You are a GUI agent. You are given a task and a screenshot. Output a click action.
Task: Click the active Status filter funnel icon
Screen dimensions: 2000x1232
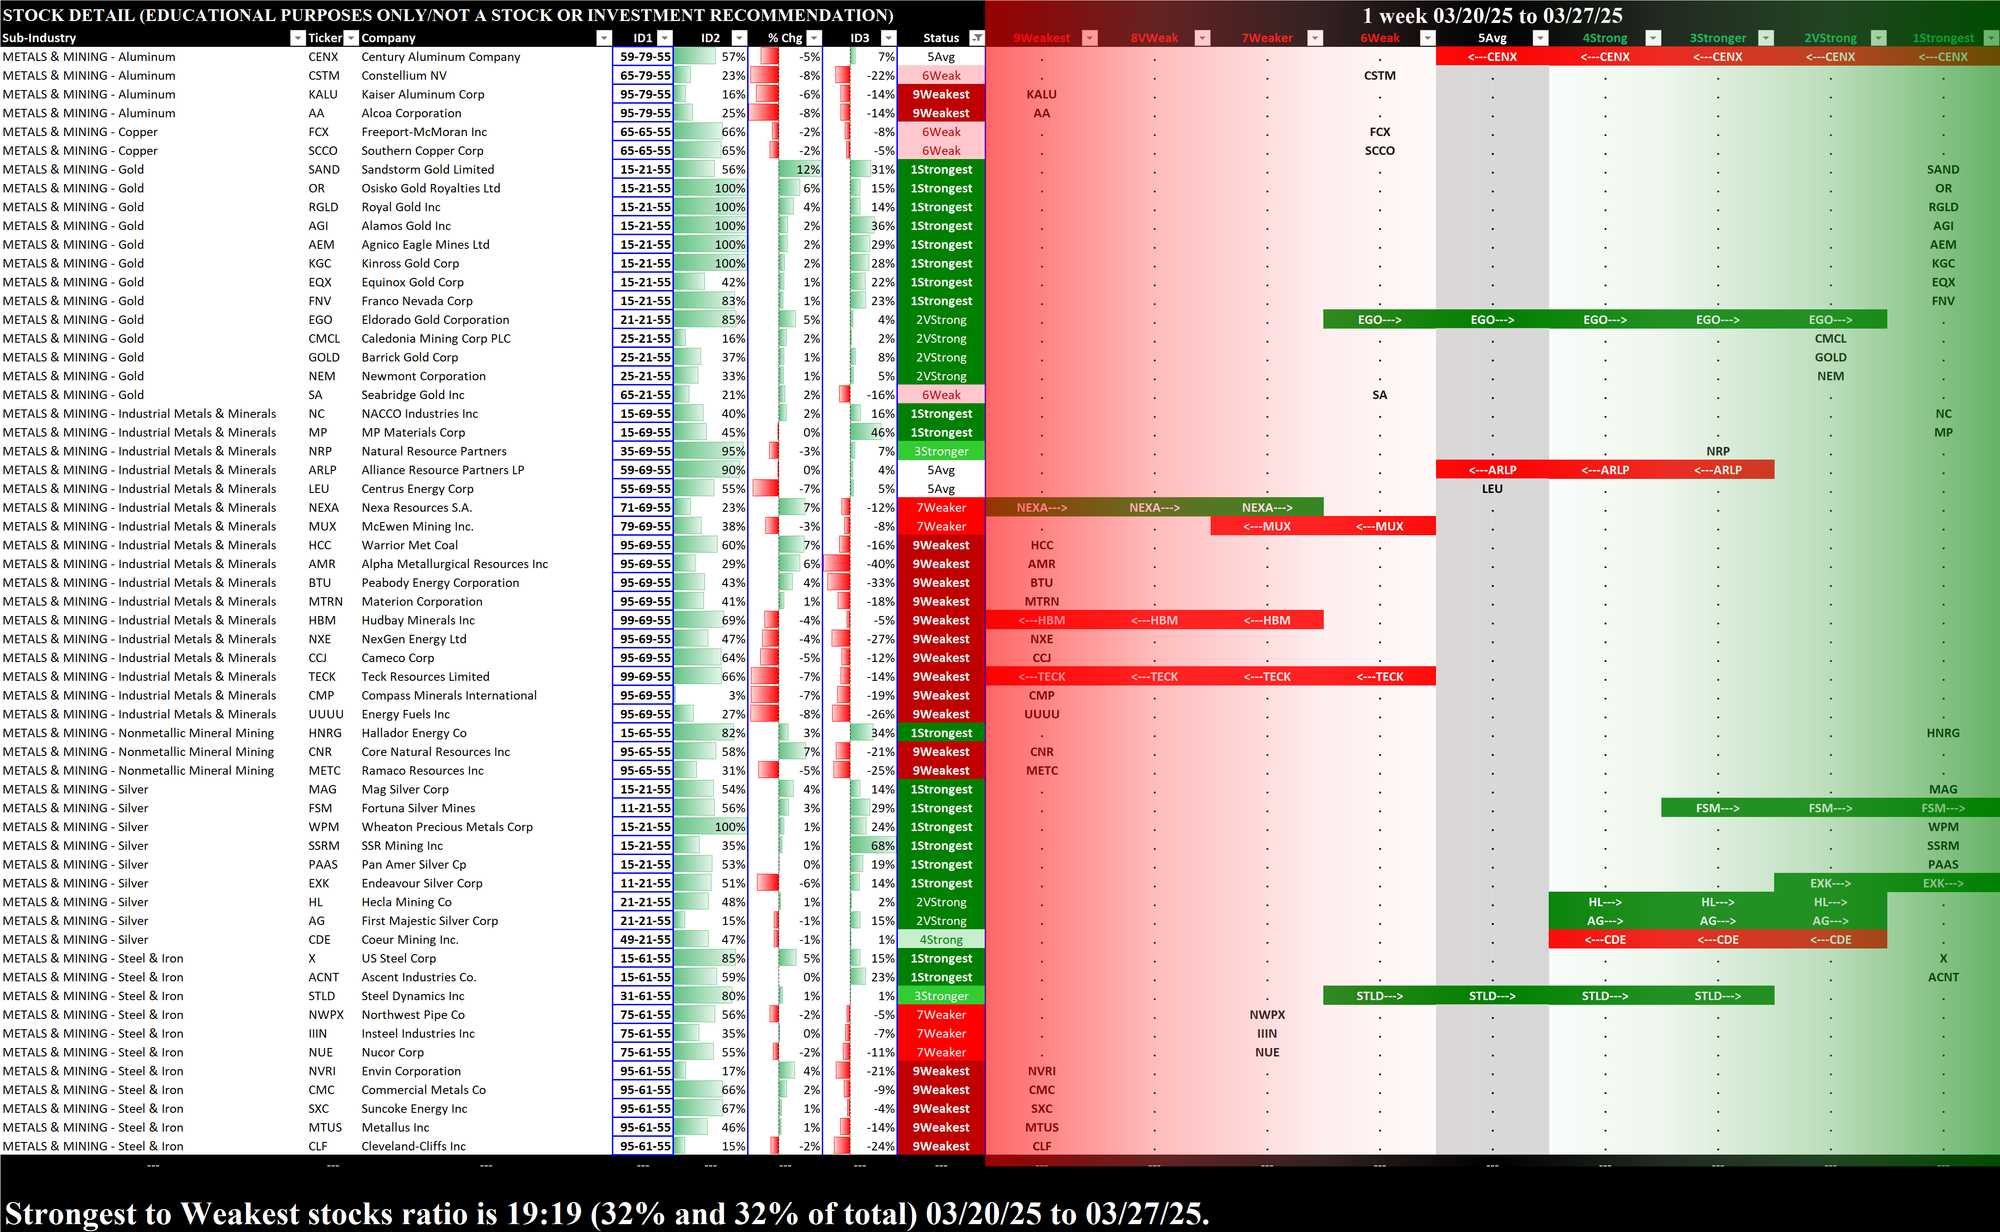click(977, 38)
